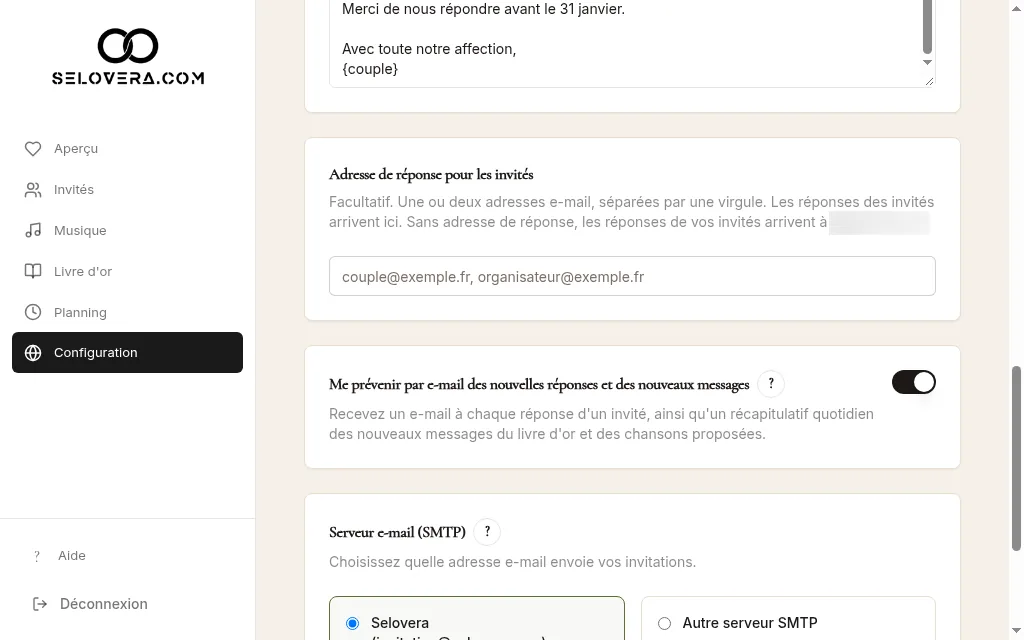Click the page vertical scrollbar thumb
1024x640 pixels.
[x=1016, y=458]
